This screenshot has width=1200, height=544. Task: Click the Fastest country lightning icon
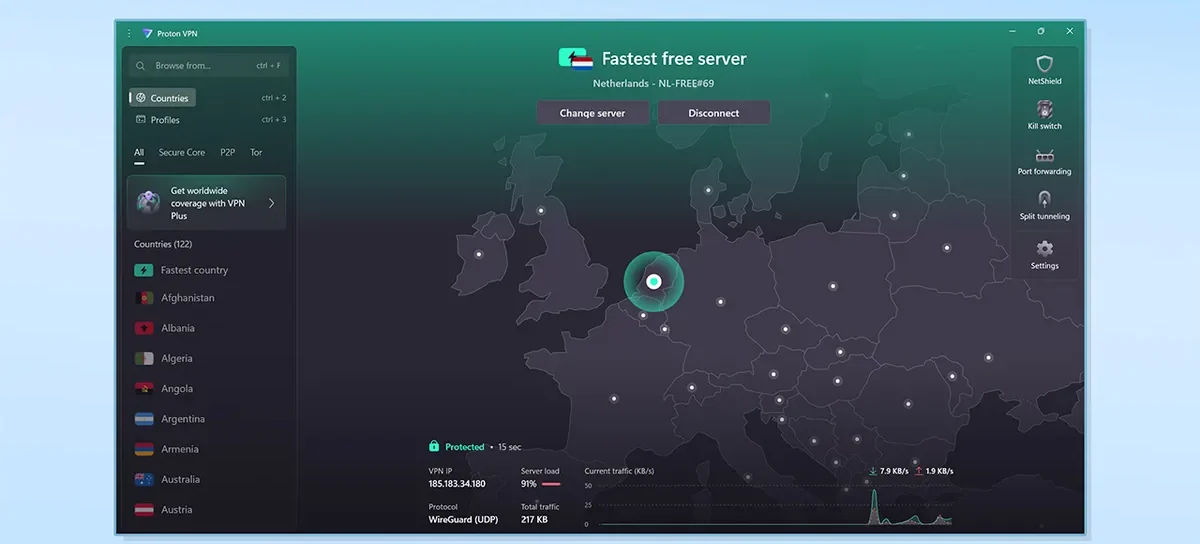[143, 270]
